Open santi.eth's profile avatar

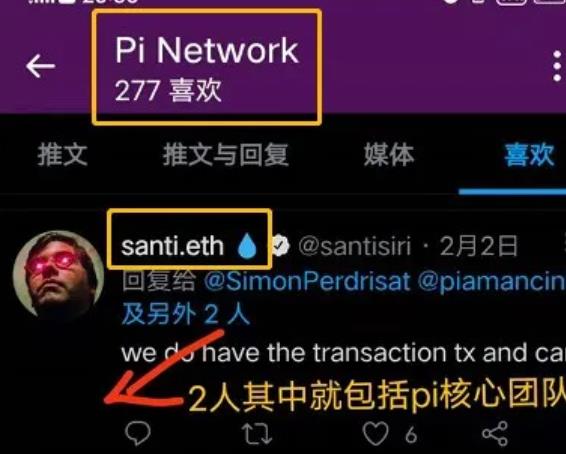[58, 275]
